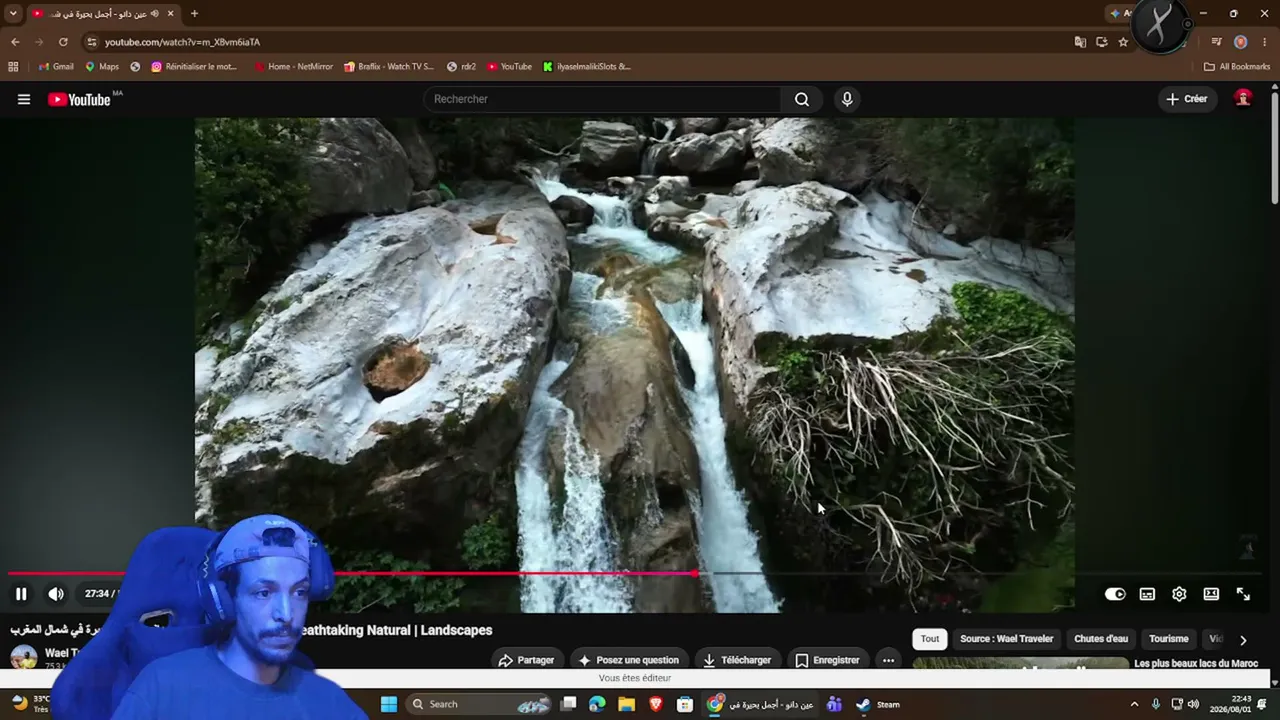The height and width of the screenshot is (720, 1280).
Task: Open Microsoft Edge from the taskbar
Action: point(597,704)
